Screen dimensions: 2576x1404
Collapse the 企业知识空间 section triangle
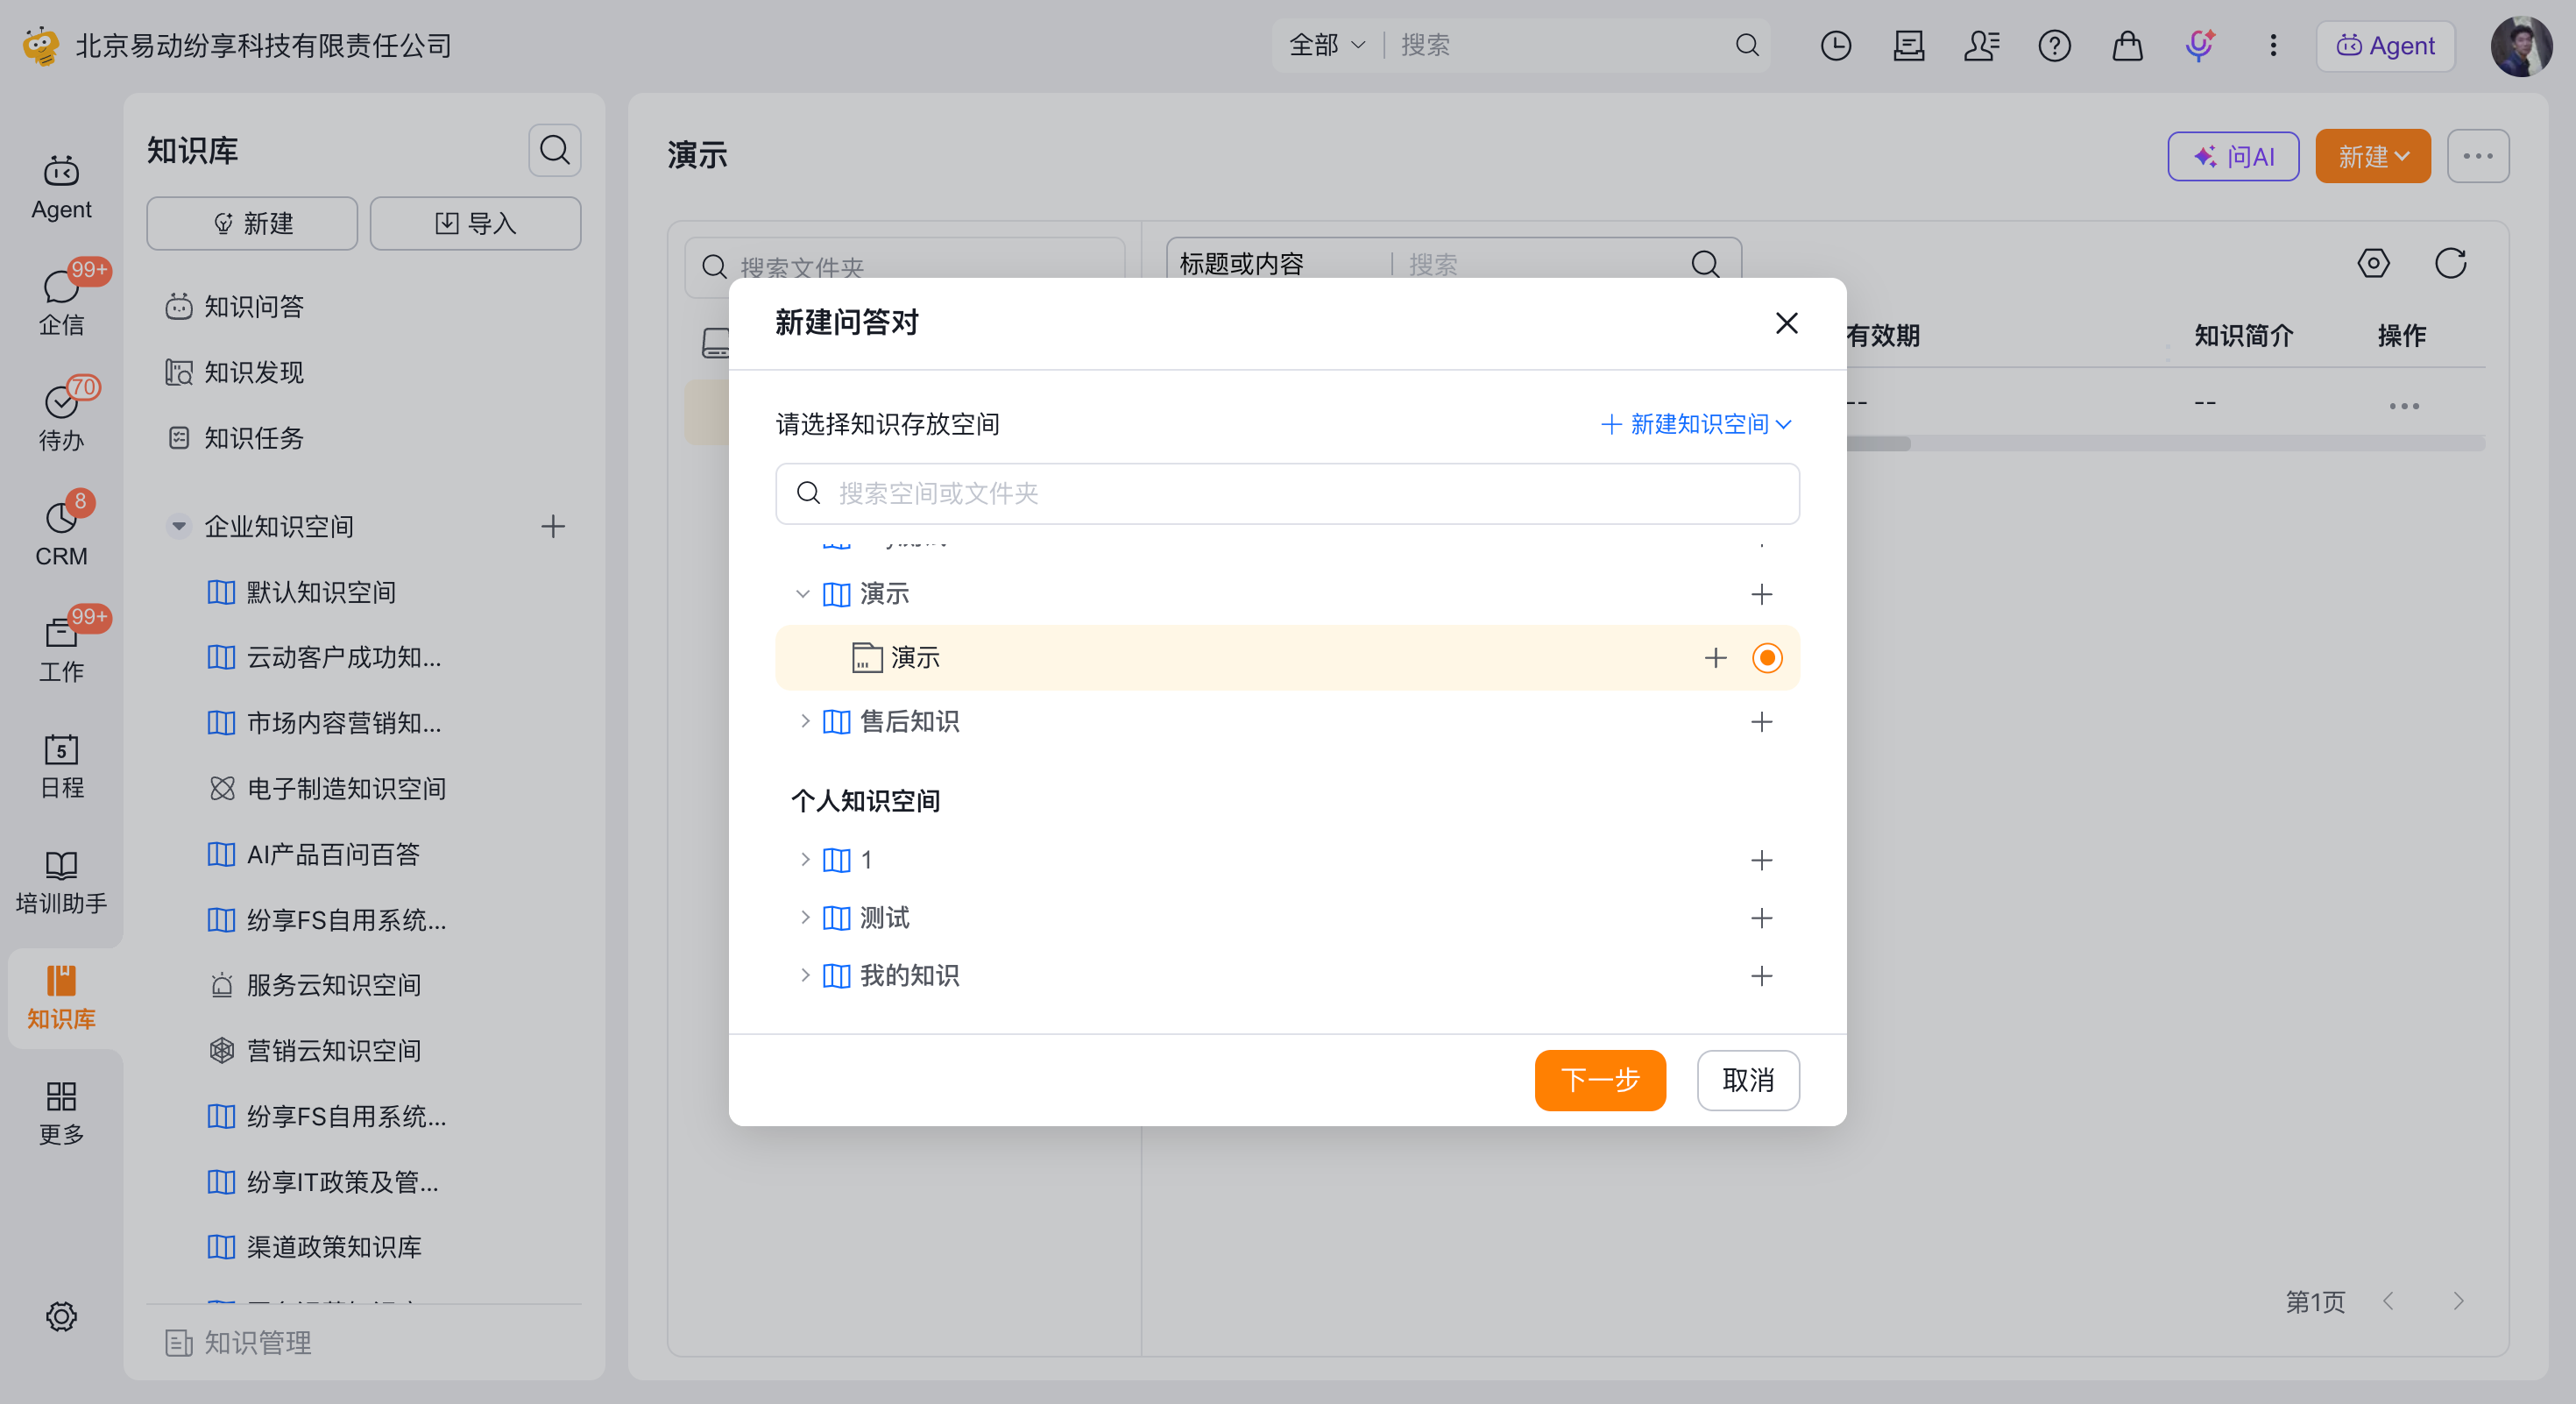coord(178,526)
